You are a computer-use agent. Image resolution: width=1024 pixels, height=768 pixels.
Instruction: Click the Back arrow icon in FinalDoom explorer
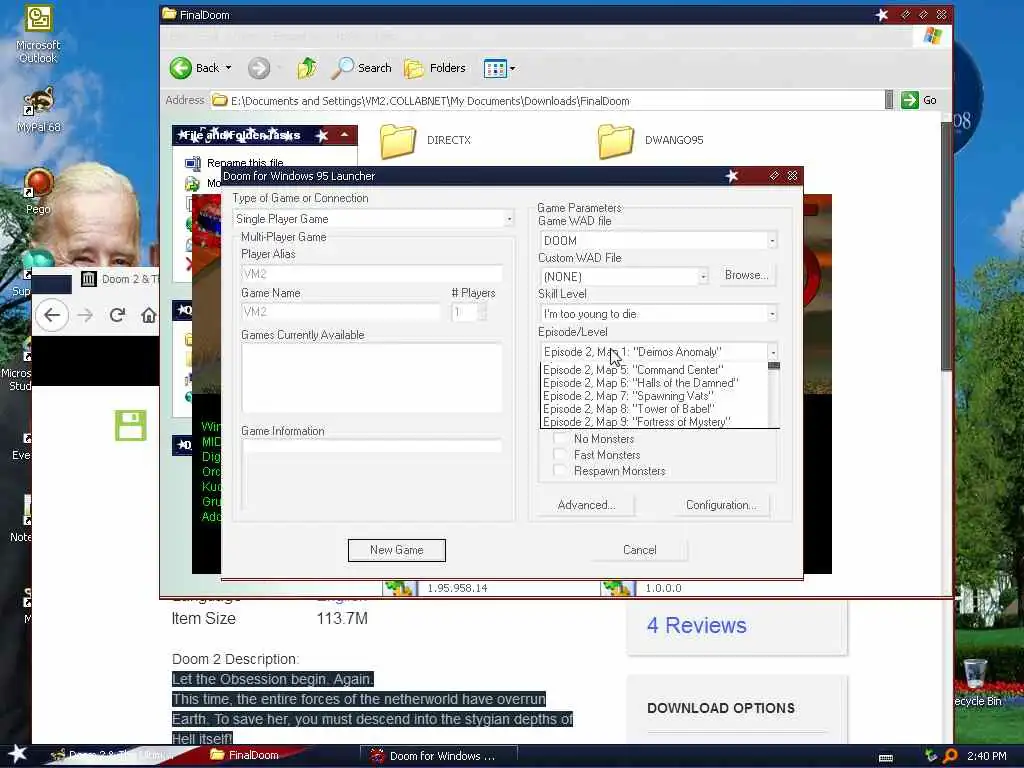coord(181,68)
